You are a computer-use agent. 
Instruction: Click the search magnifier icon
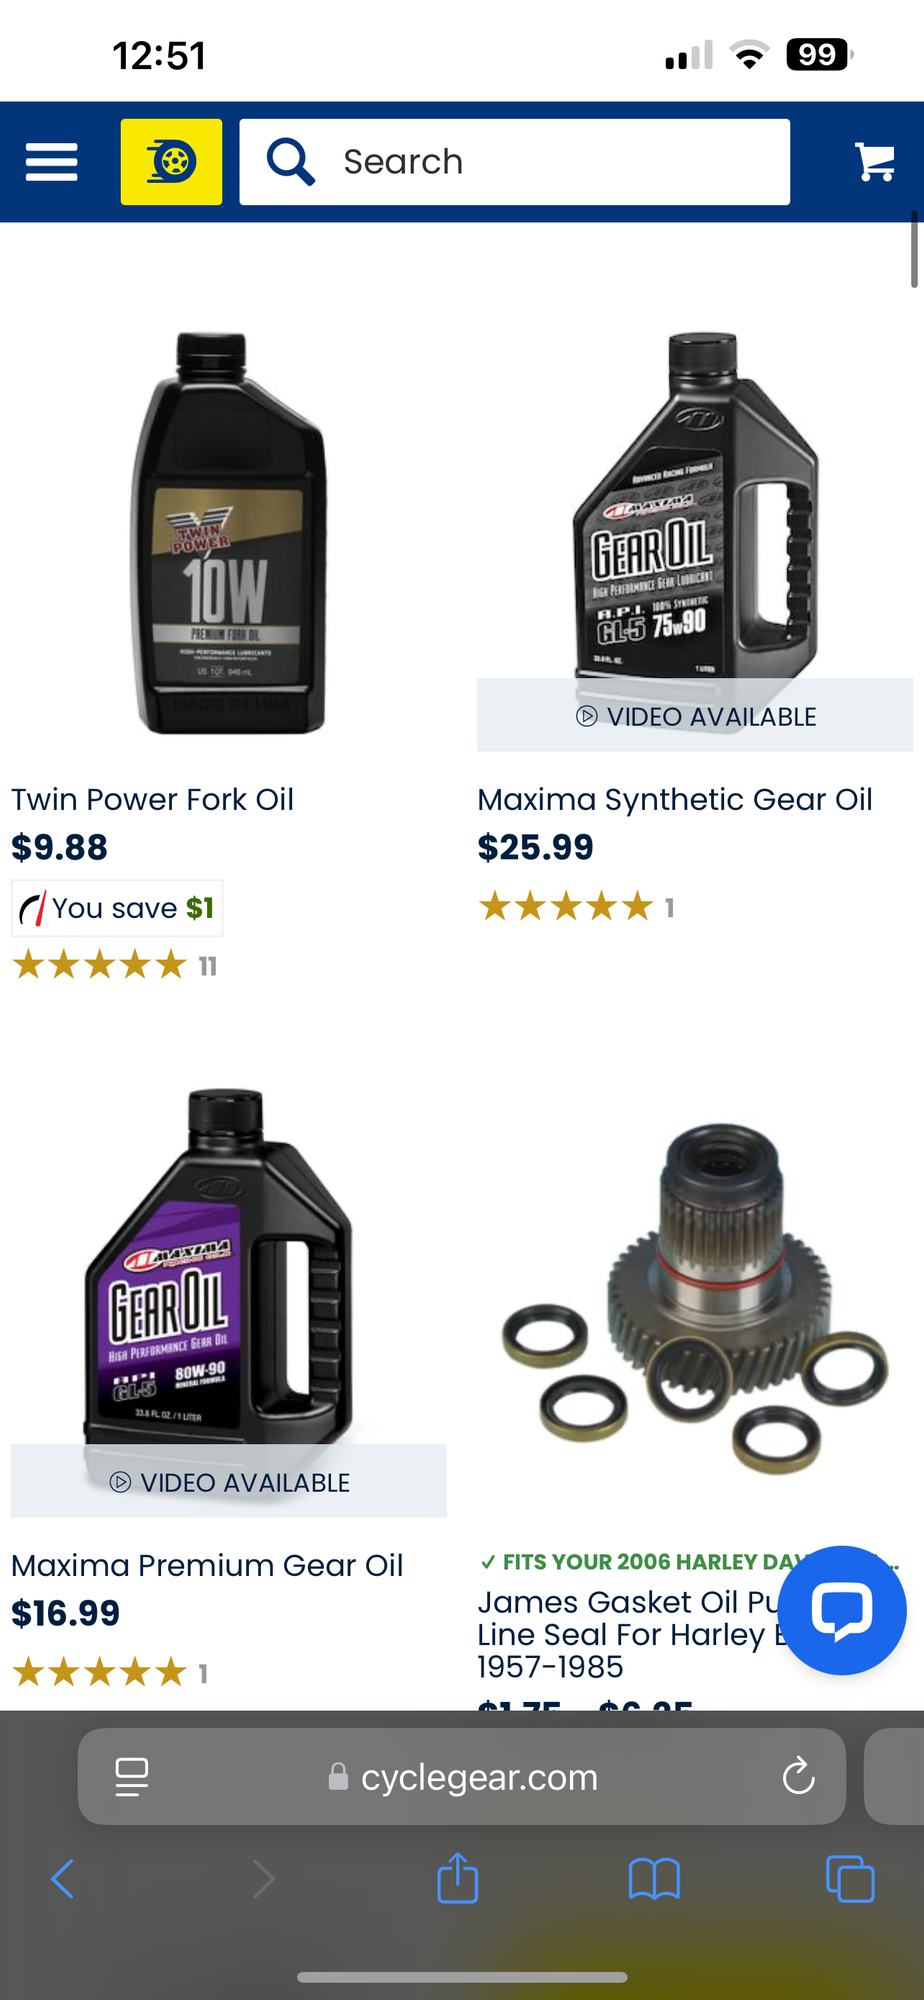[291, 162]
